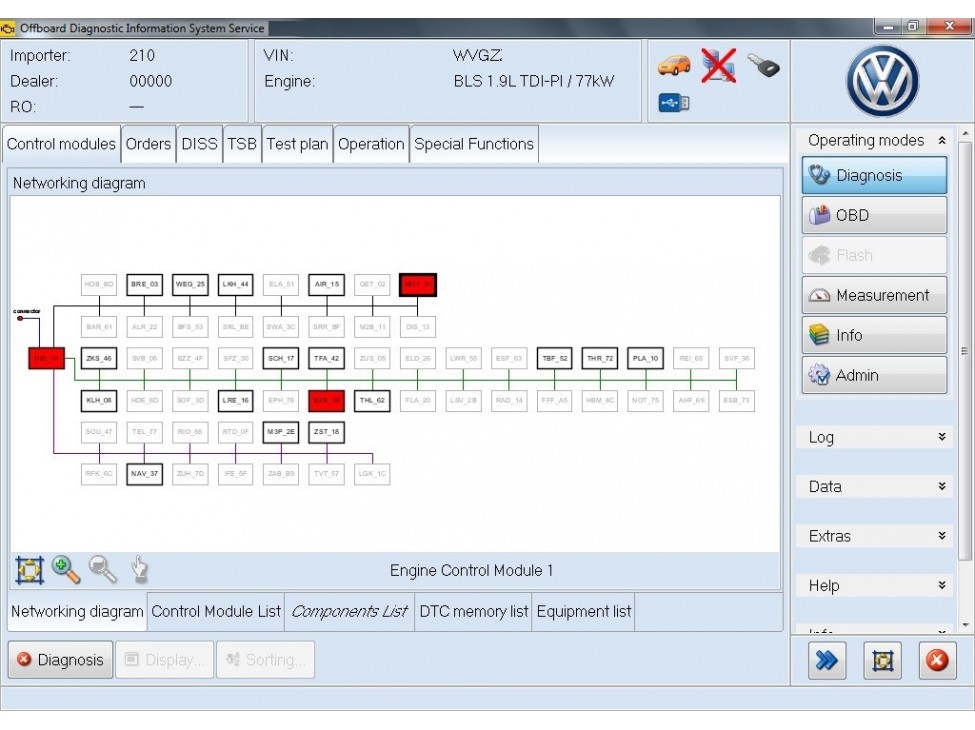Open the Special Functions tab
Screen dimensions: 975x730
point(474,143)
